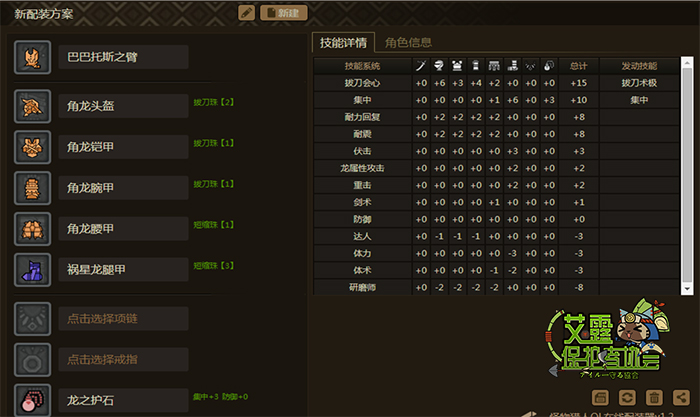Click the 拔刀珠【2】 decoration link for helmet
Image resolution: width=700 pixels, height=417 pixels.
pos(214,102)
